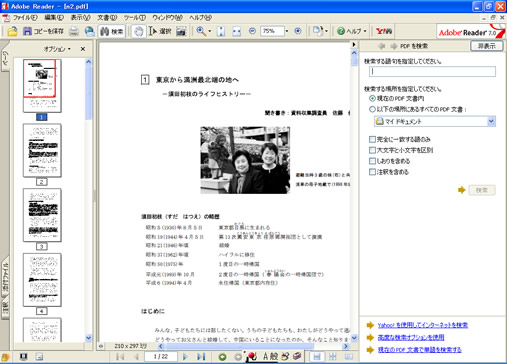
Task: Go to first page button
Action: click(120, 357)
